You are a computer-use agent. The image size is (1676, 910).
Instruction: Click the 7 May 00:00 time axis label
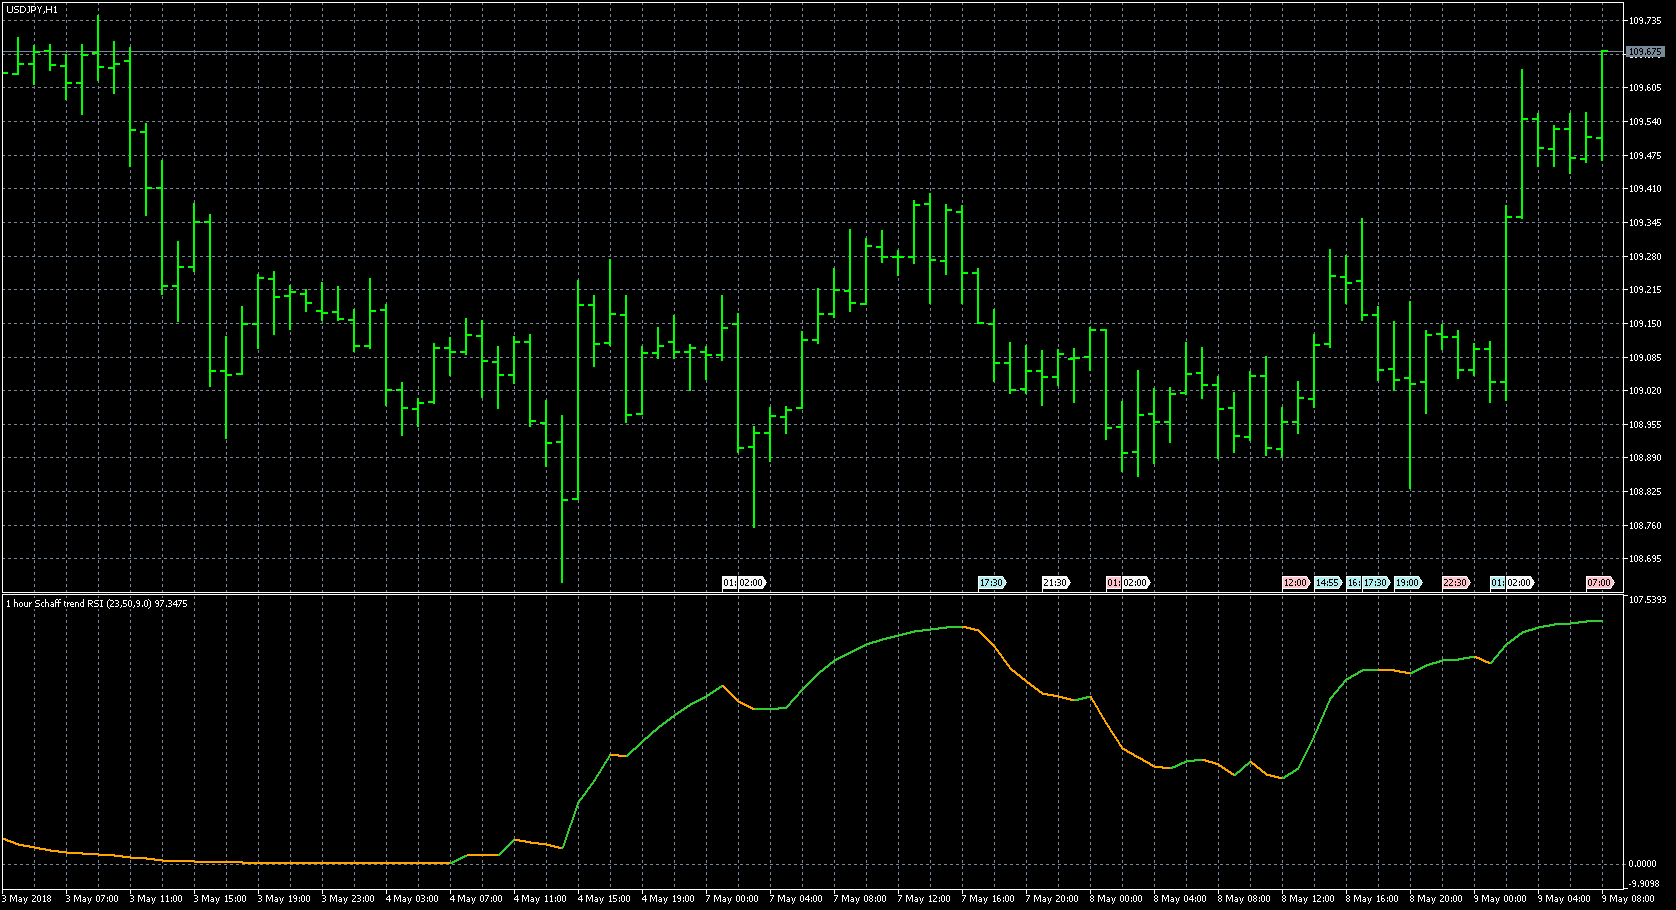732,899
